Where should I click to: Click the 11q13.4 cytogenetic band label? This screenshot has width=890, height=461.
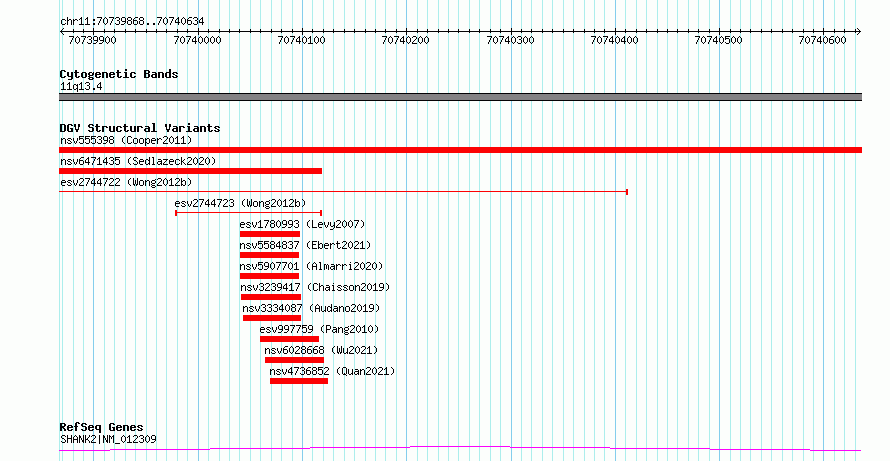[x=81, y=87]
